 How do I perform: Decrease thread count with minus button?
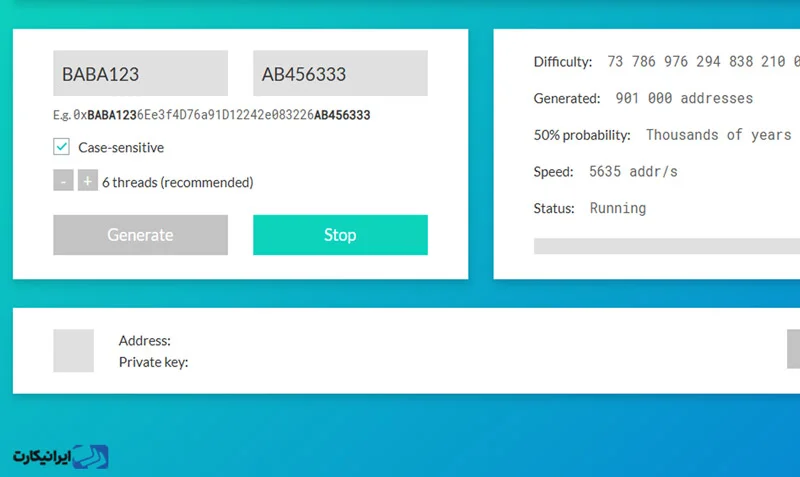(x=63, y=181)
